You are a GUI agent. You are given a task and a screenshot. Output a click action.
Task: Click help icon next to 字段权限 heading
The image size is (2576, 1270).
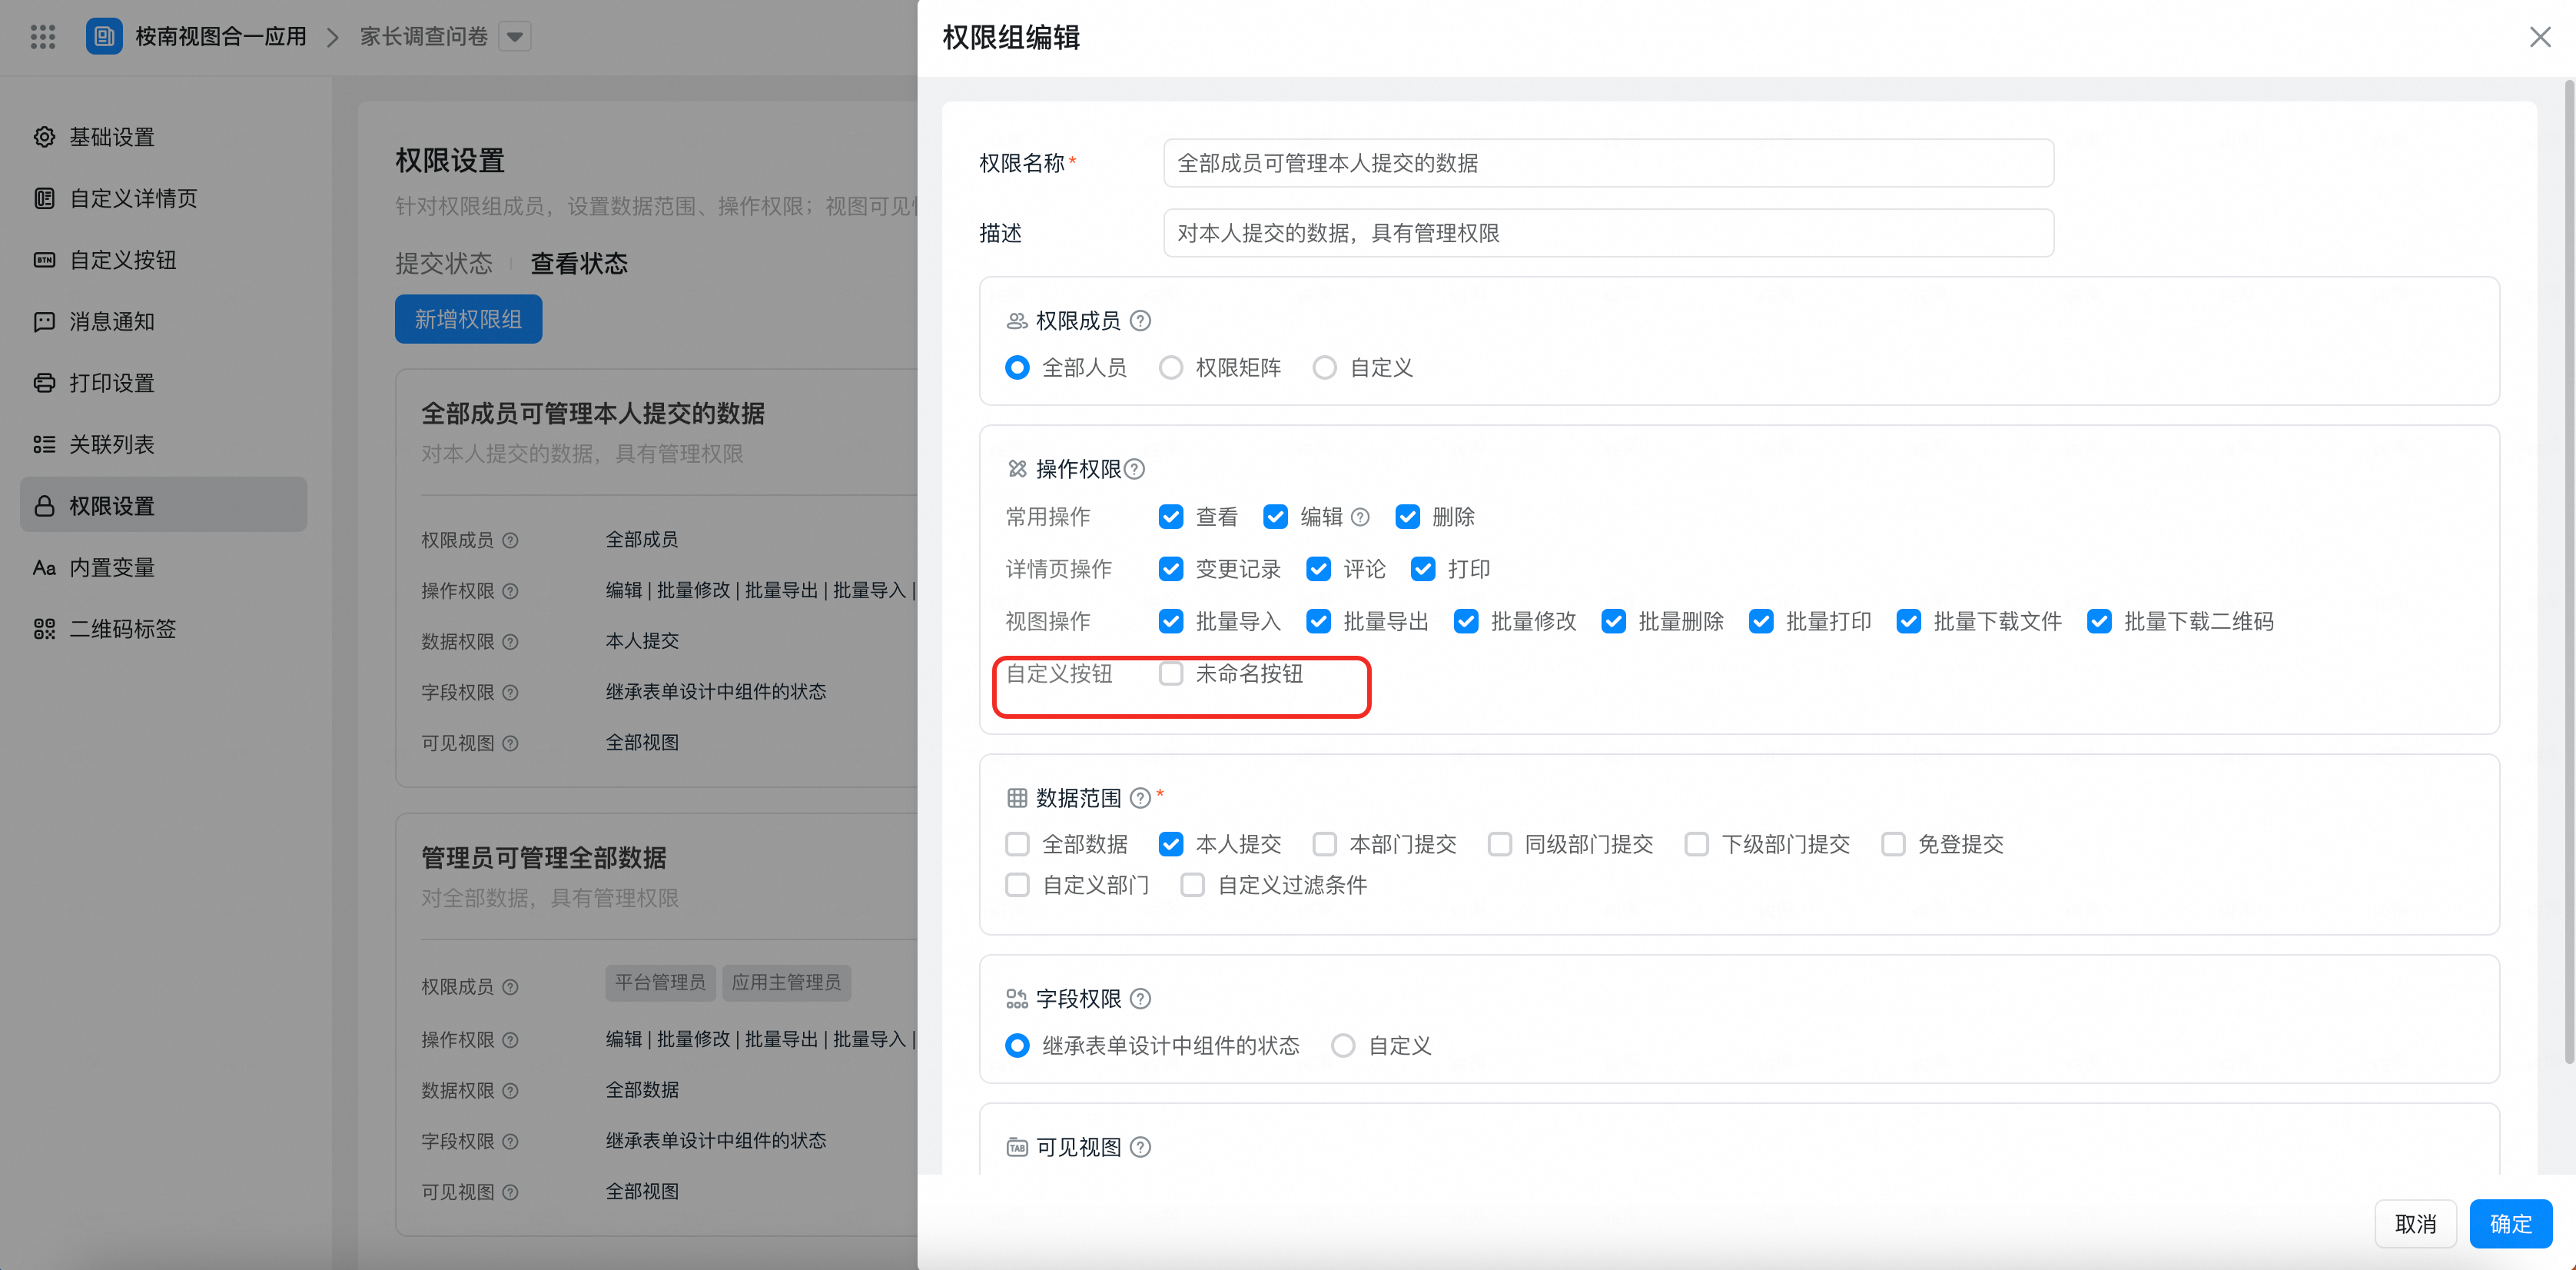[1140, 999]
